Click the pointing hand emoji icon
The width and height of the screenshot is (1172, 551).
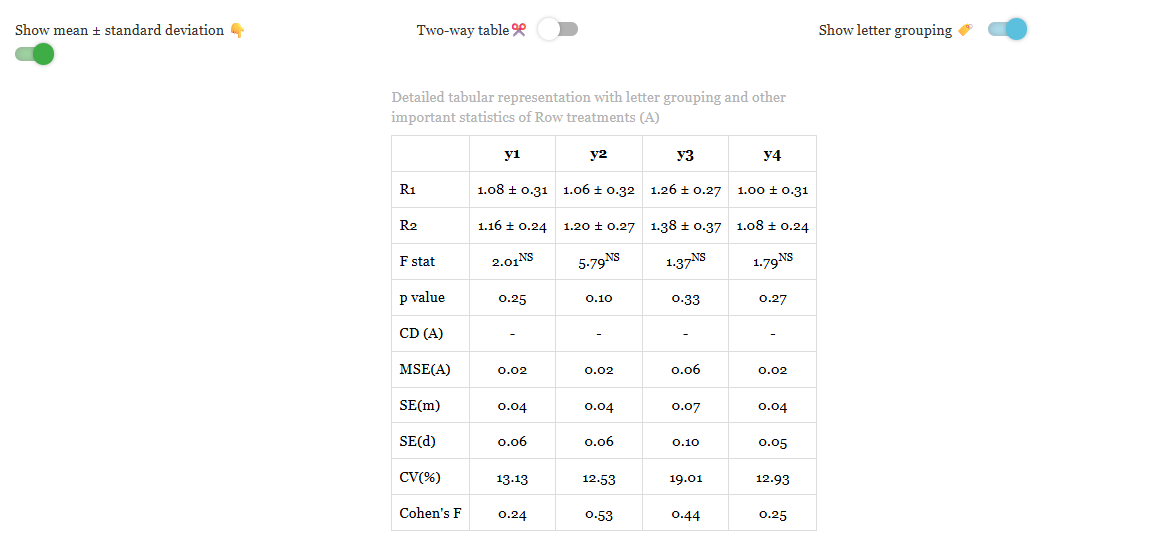point(237,31)
